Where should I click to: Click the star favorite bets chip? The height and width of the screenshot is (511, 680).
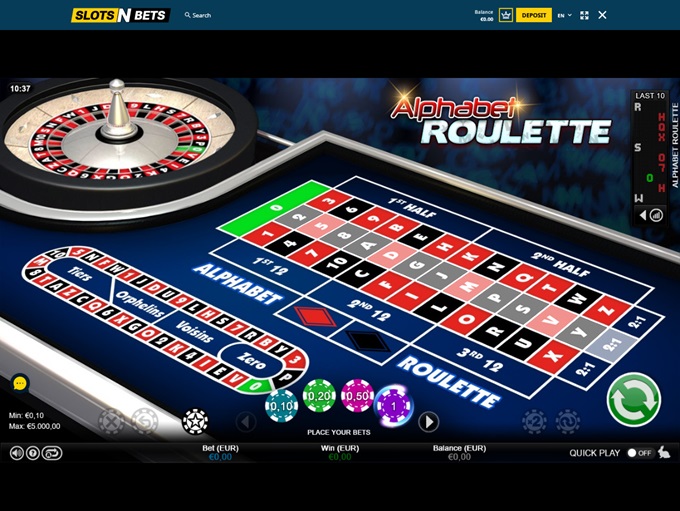click(x=195, y=421)
